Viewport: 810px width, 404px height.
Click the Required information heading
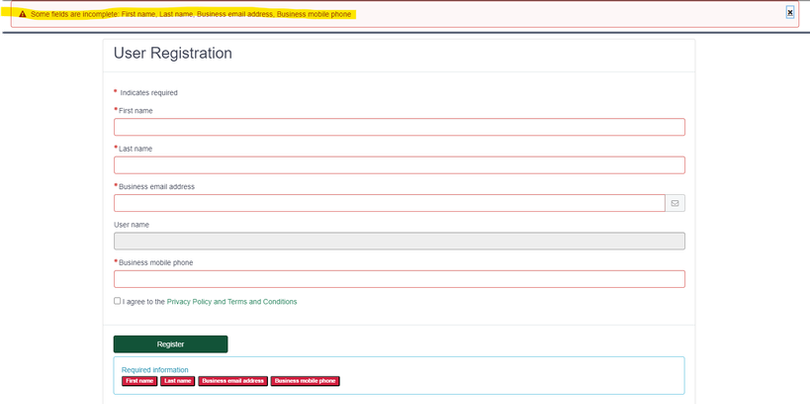coord(155,370)
